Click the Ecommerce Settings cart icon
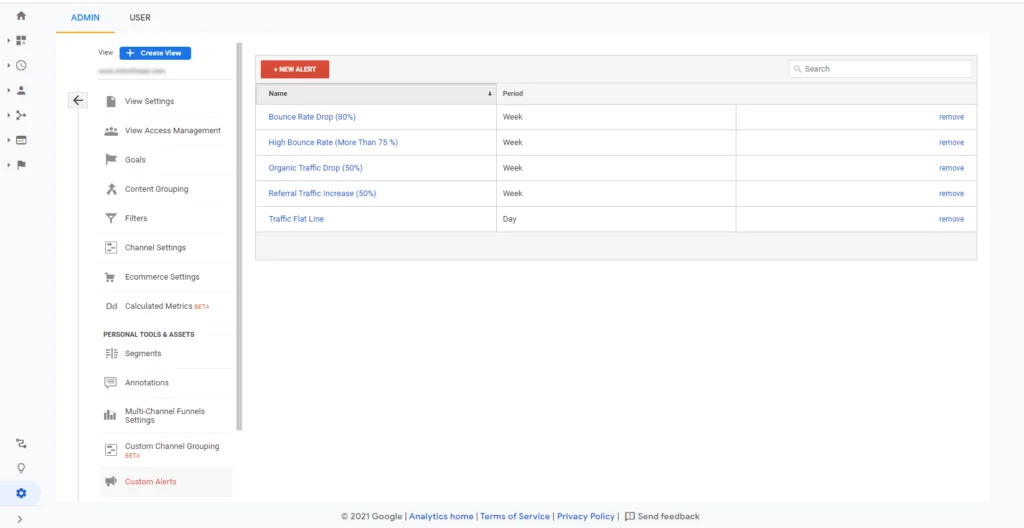1024x528 pixels. point(111,277)
